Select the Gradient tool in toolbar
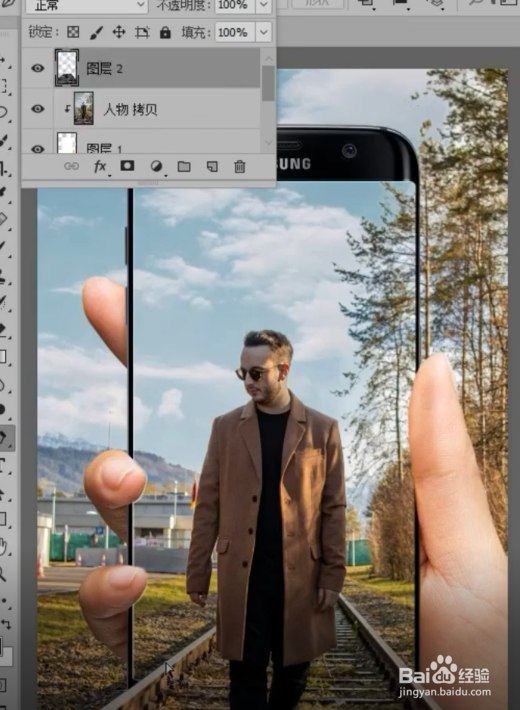520x710 pixels. pos(4,356)
